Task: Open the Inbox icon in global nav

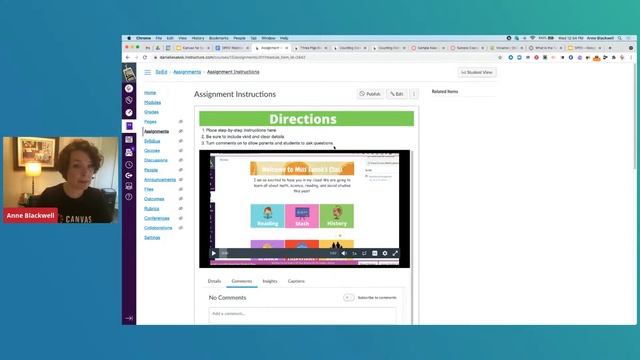Action: [129, 152]
